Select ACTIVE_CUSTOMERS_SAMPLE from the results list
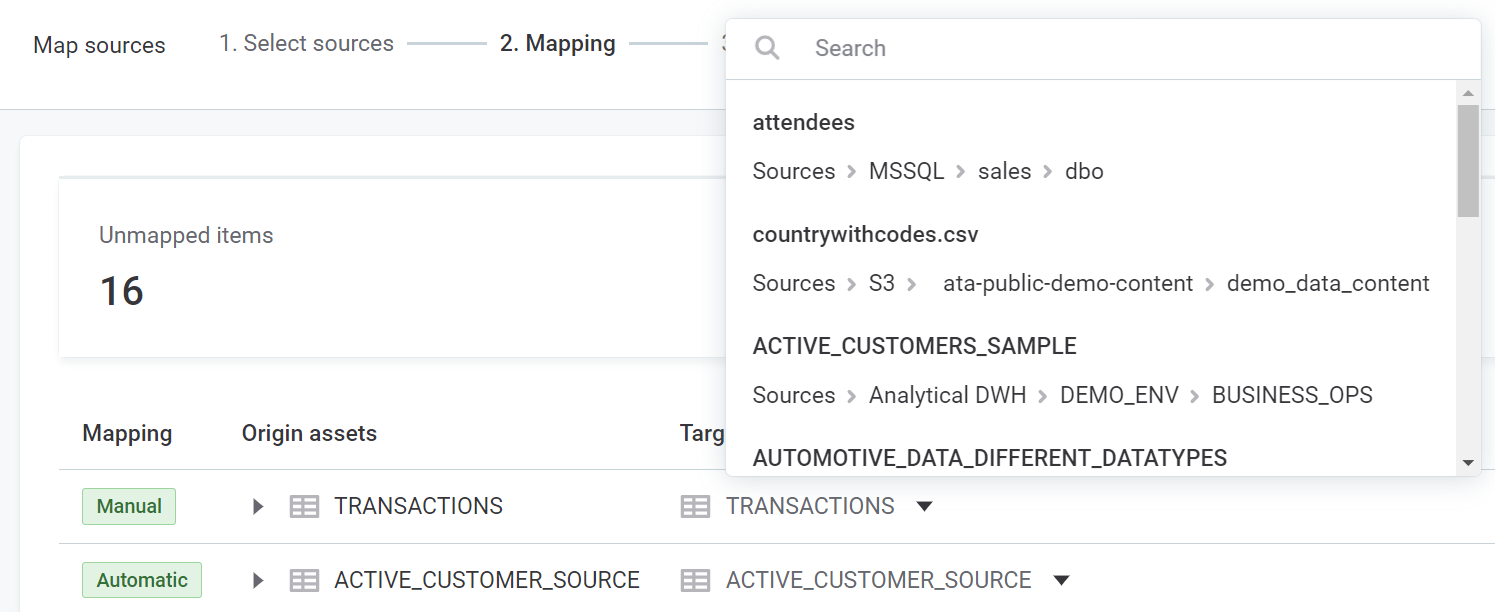This screenshot has height=612, width=1495. coord(914,345)
